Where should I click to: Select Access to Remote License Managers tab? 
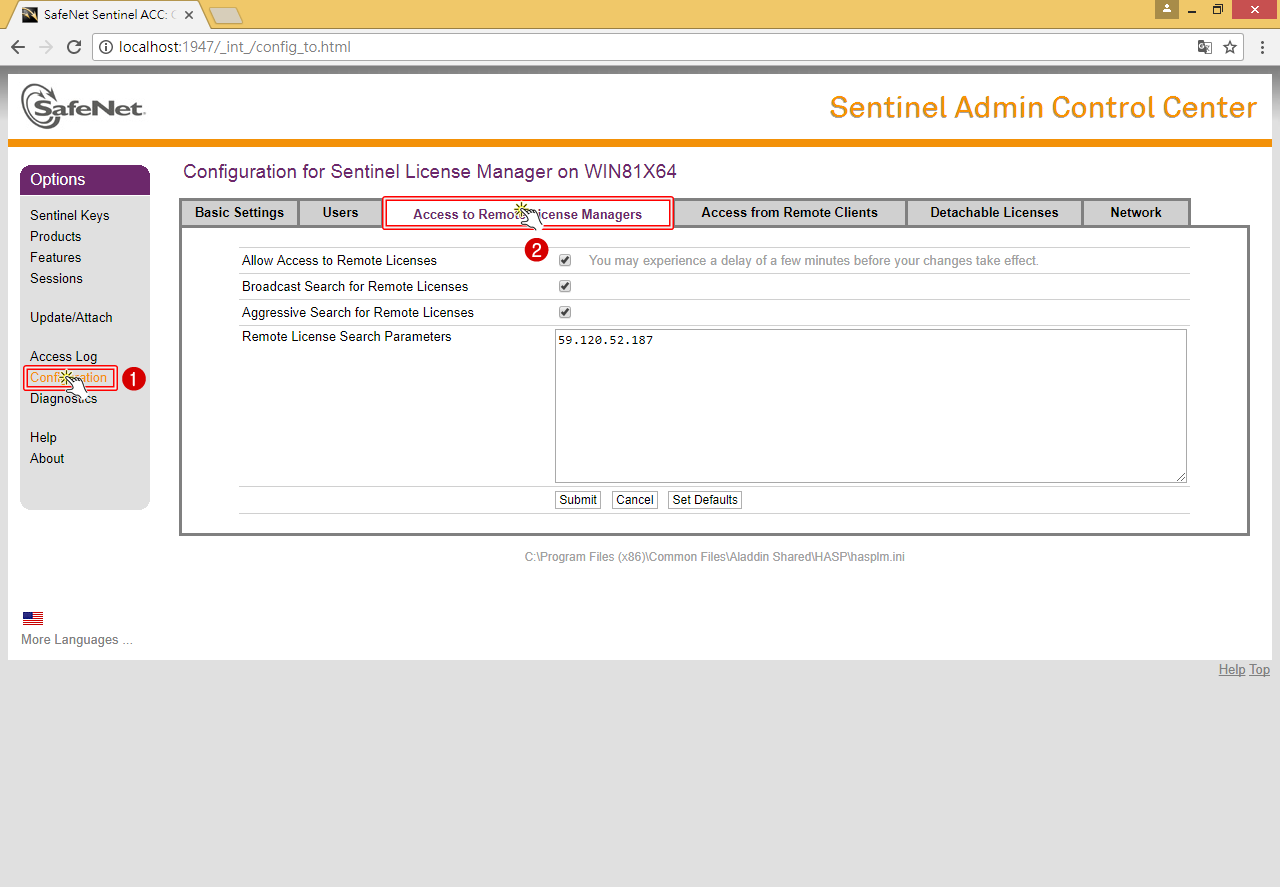click(x=528, y=213)
